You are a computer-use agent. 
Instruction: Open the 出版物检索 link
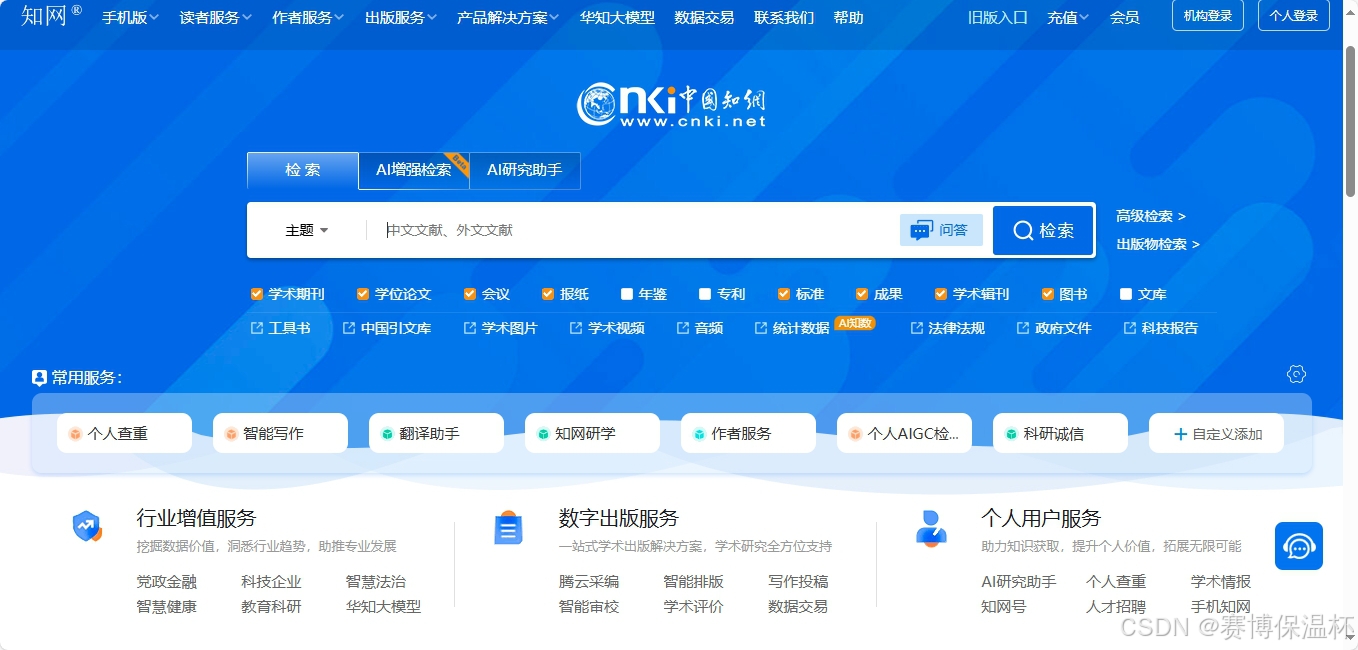1157,244
